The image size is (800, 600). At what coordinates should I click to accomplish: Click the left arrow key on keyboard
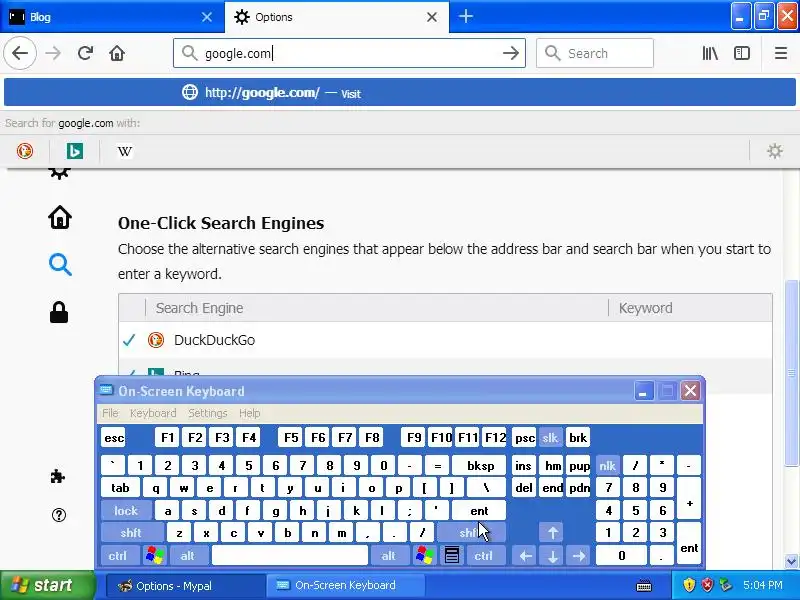(x=526, y=555)
